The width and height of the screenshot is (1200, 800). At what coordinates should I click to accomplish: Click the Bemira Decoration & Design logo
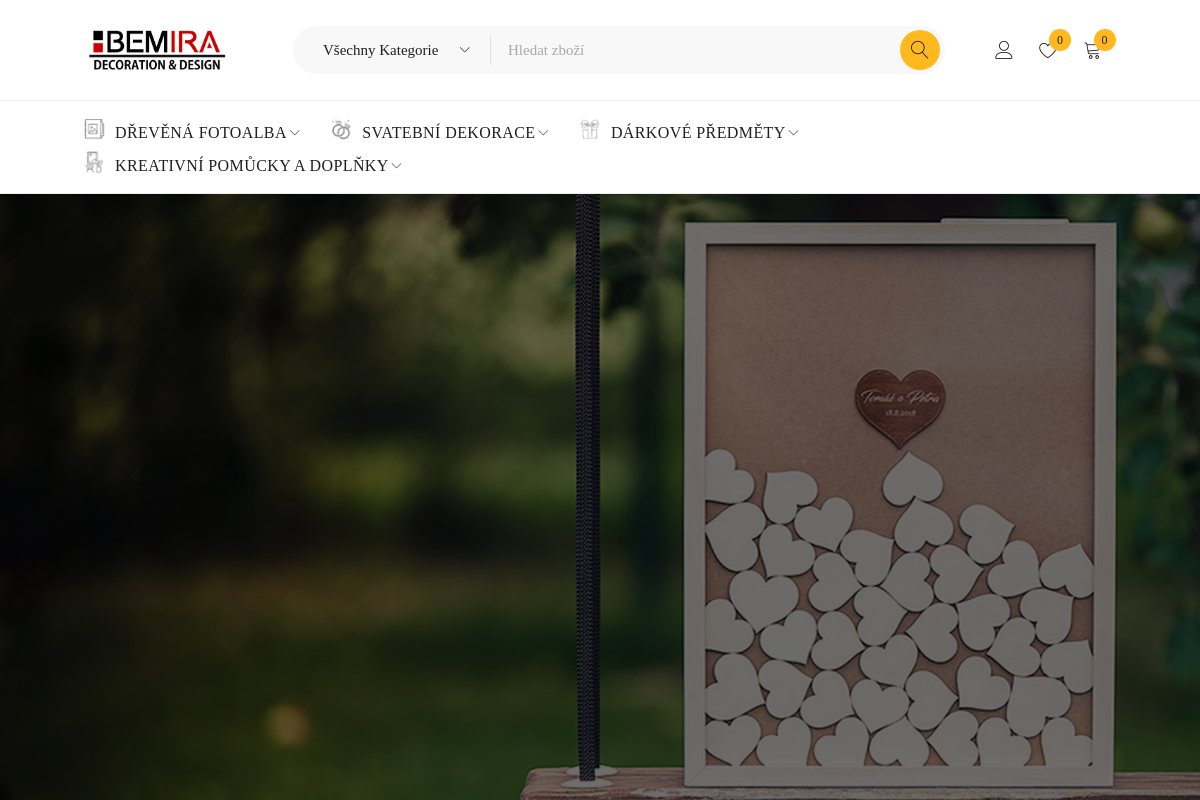157,50
